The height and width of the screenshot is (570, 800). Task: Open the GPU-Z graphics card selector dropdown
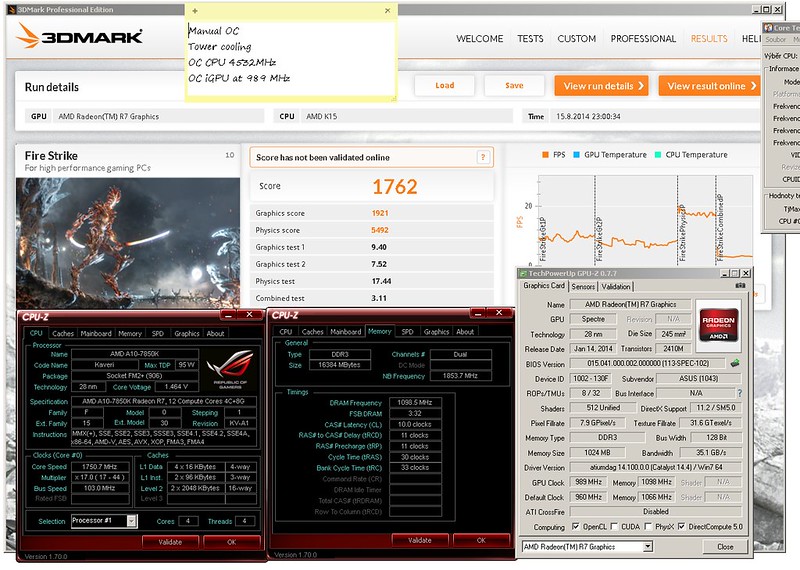coord(647,547)
